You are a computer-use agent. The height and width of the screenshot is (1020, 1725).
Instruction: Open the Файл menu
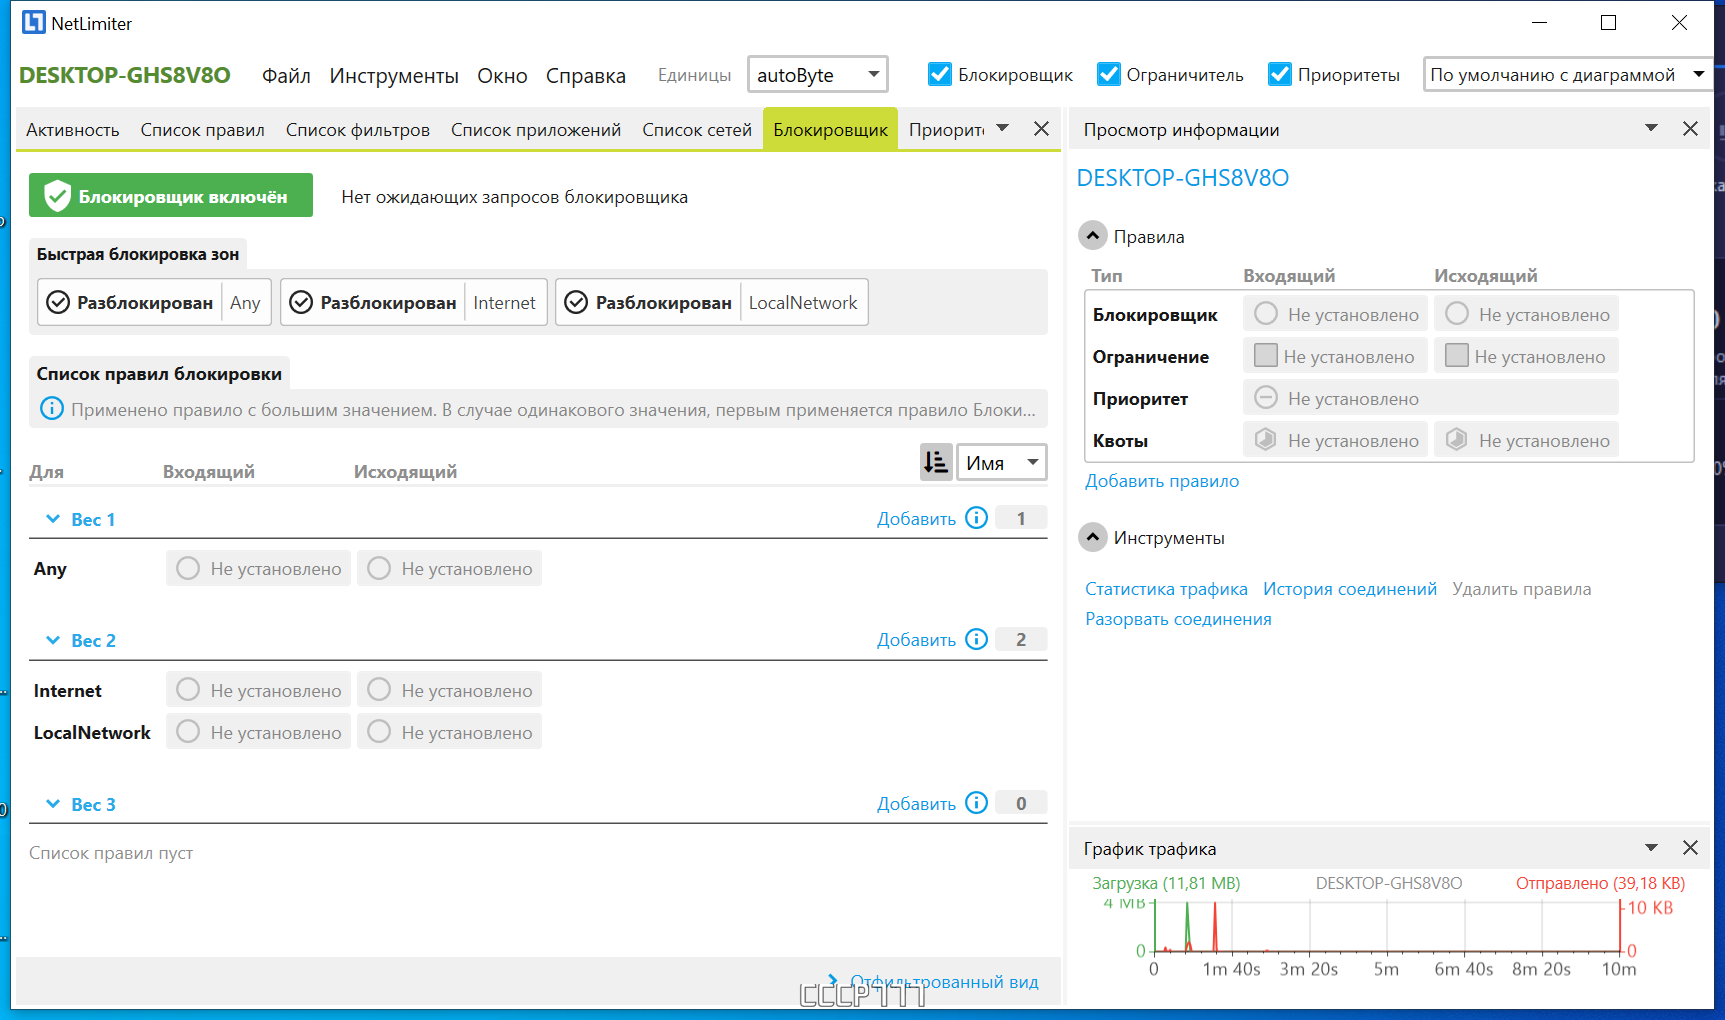coord(286,76)
